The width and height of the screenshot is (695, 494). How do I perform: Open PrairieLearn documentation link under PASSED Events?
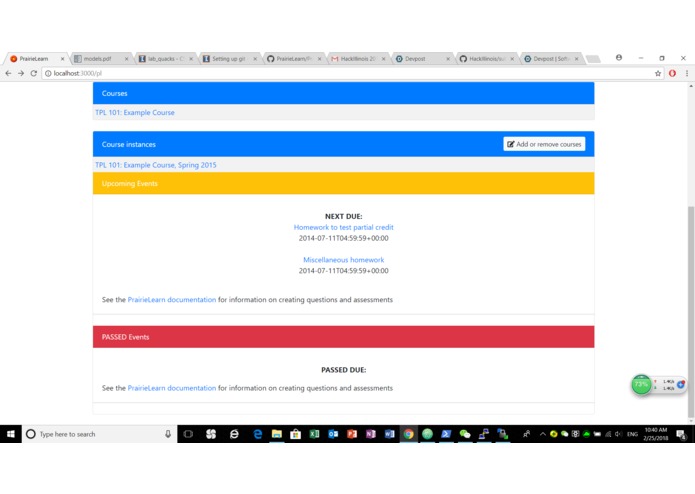[x=172, y=388]
